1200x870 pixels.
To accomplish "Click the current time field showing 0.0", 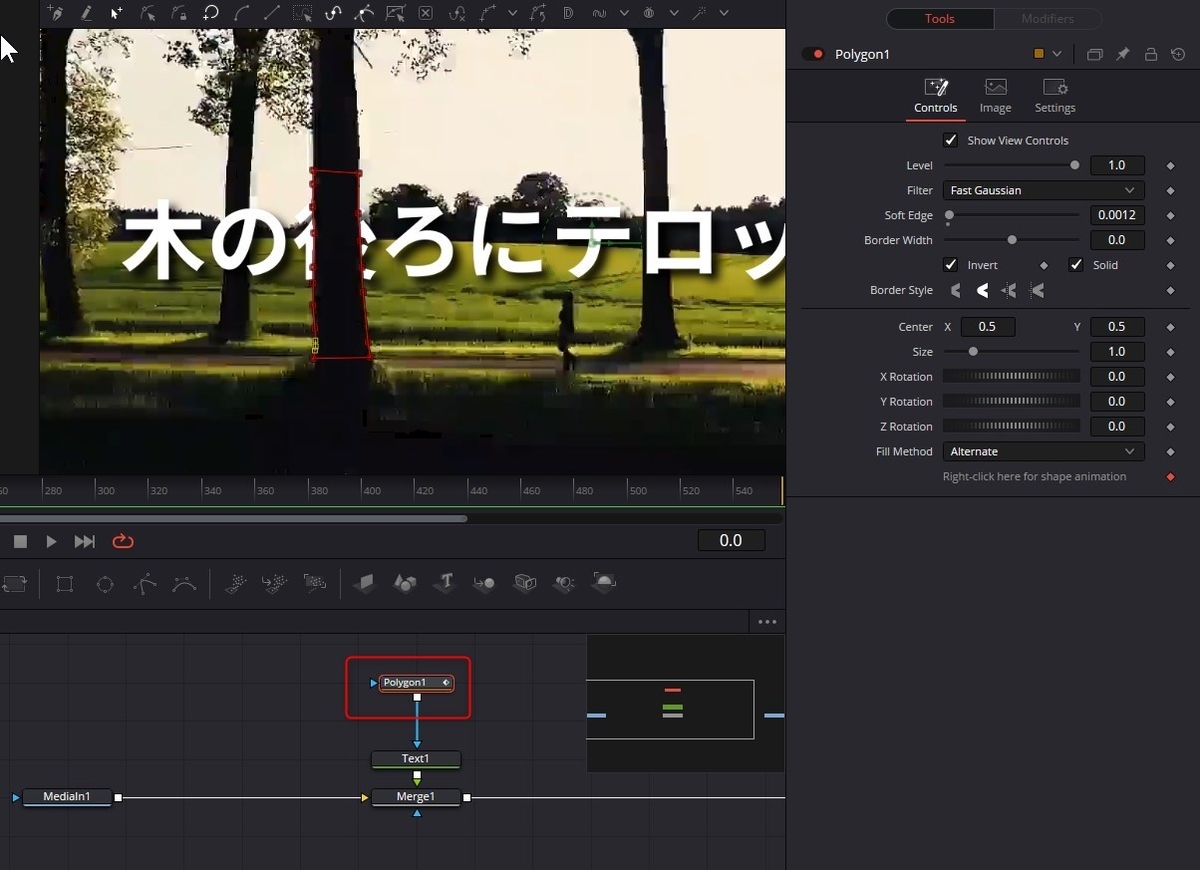I will click(731, 540).
